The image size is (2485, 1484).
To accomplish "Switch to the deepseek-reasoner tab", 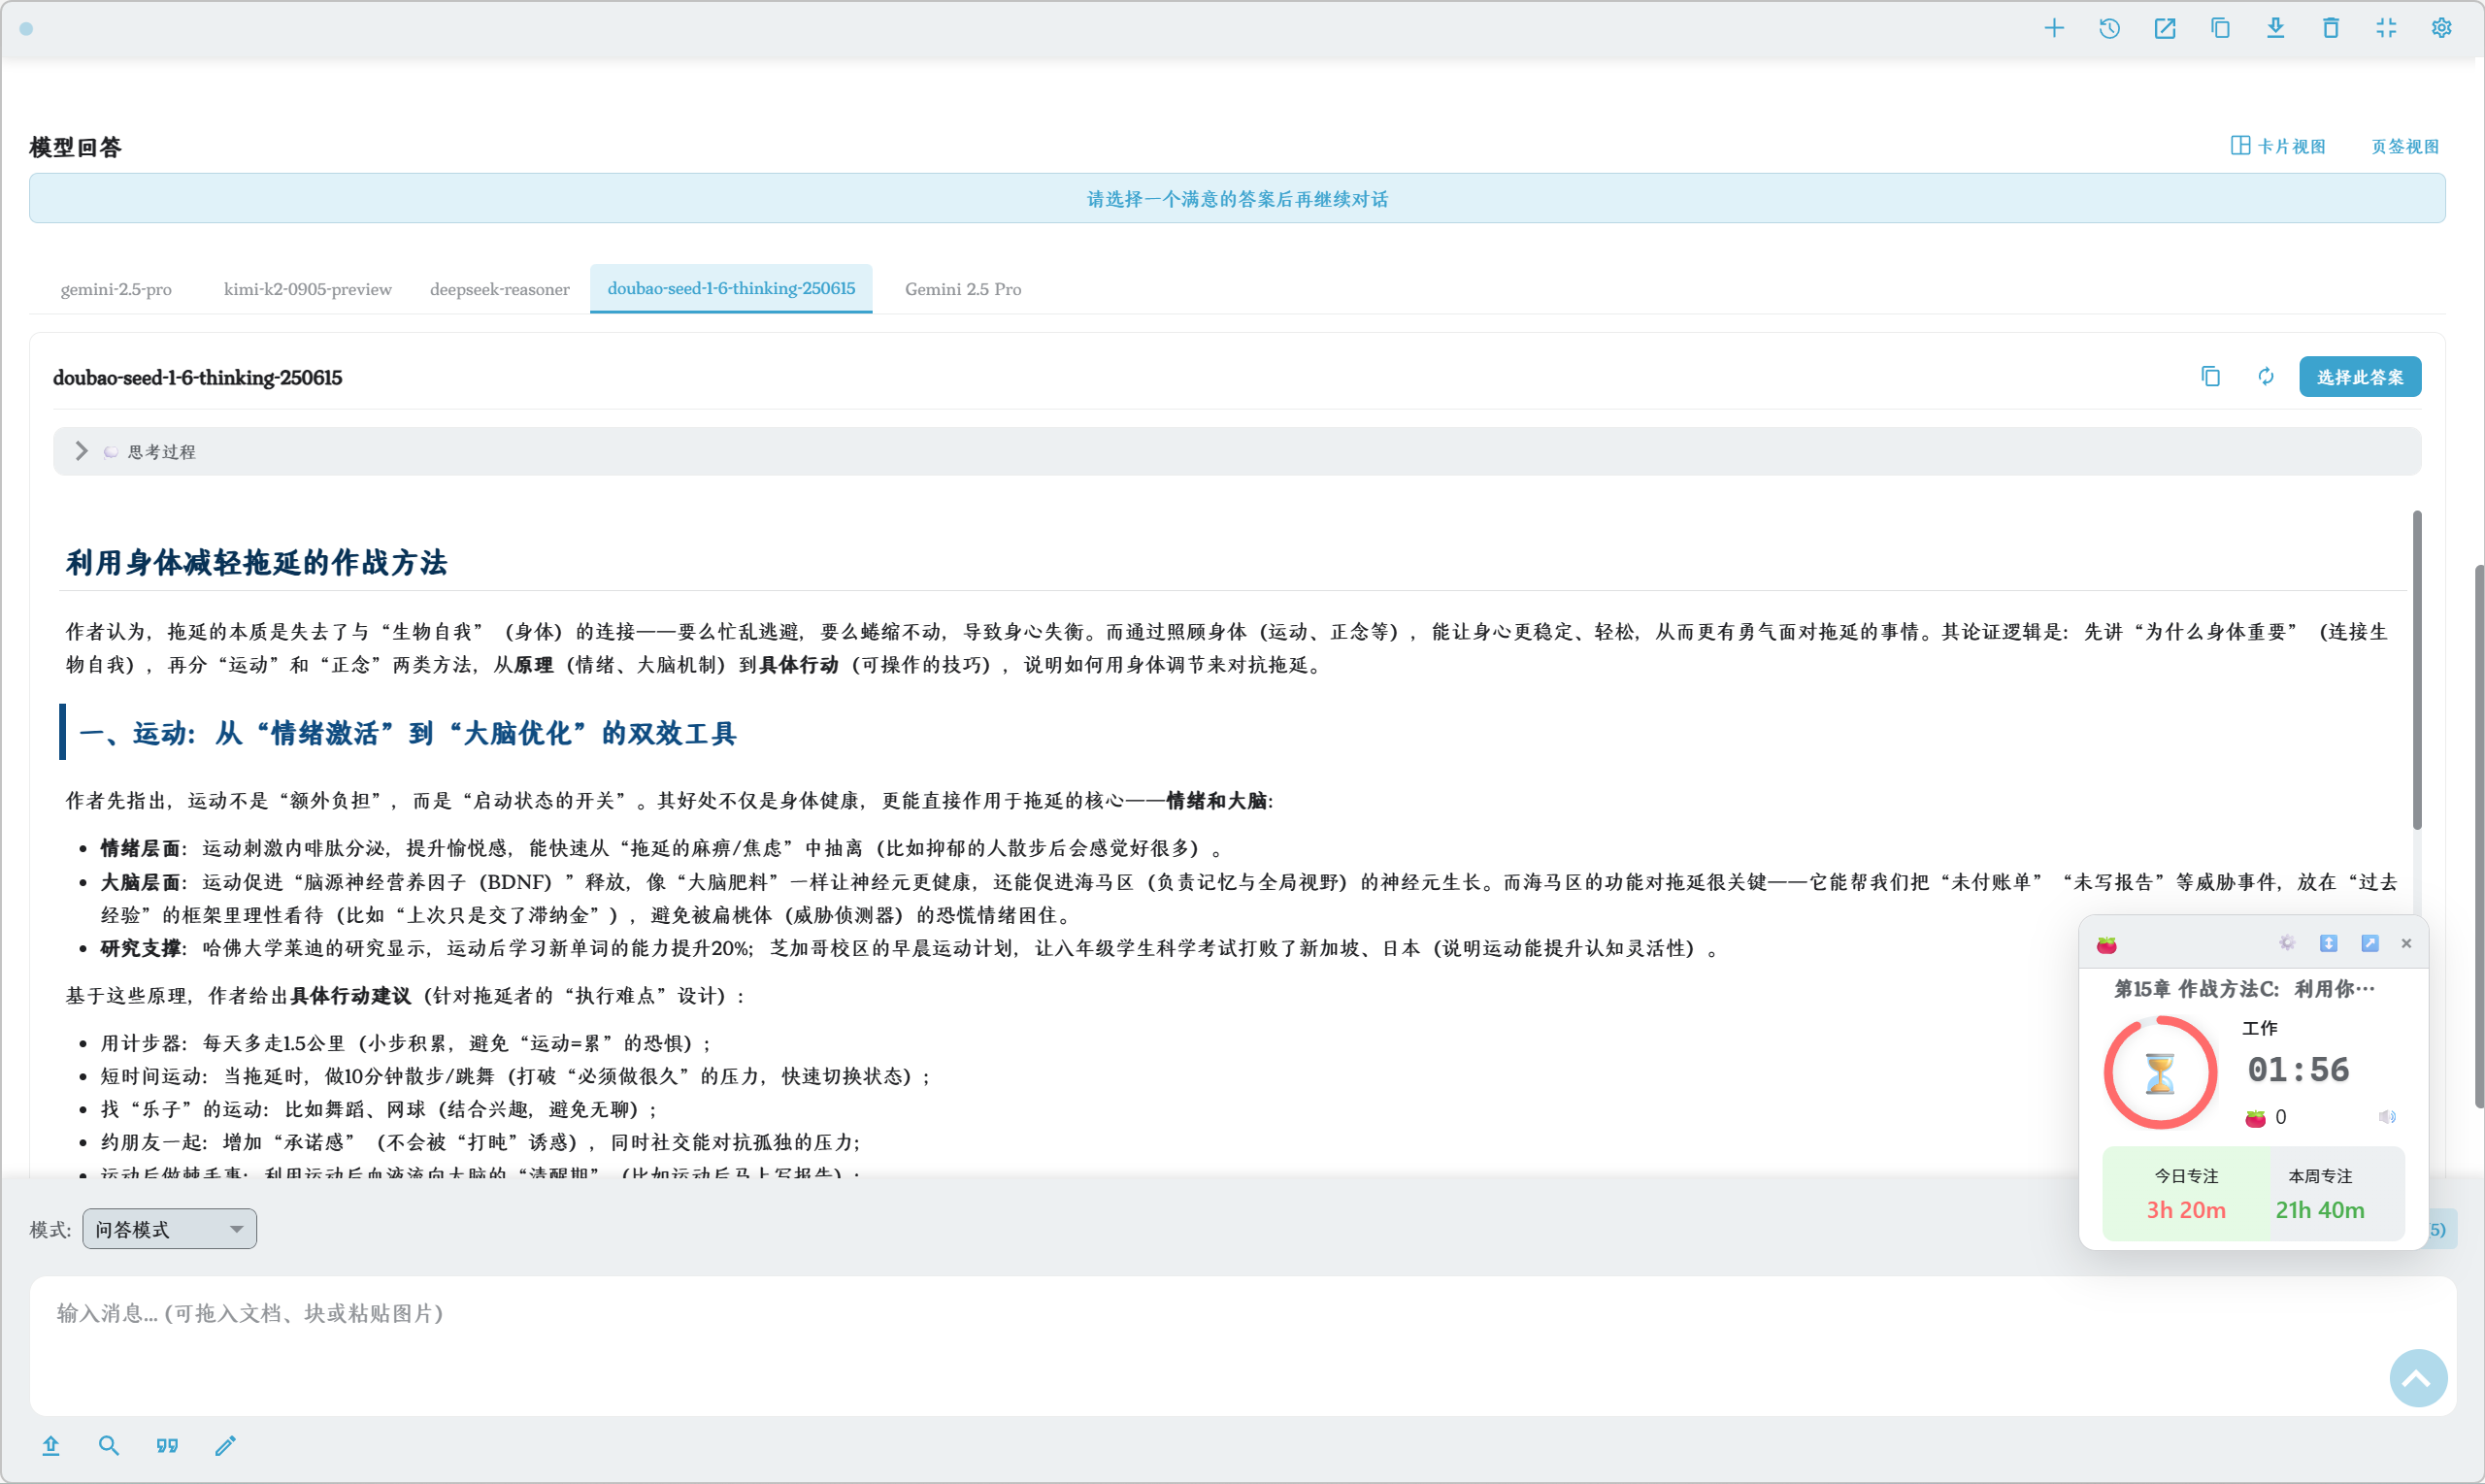I will point(499,289).
